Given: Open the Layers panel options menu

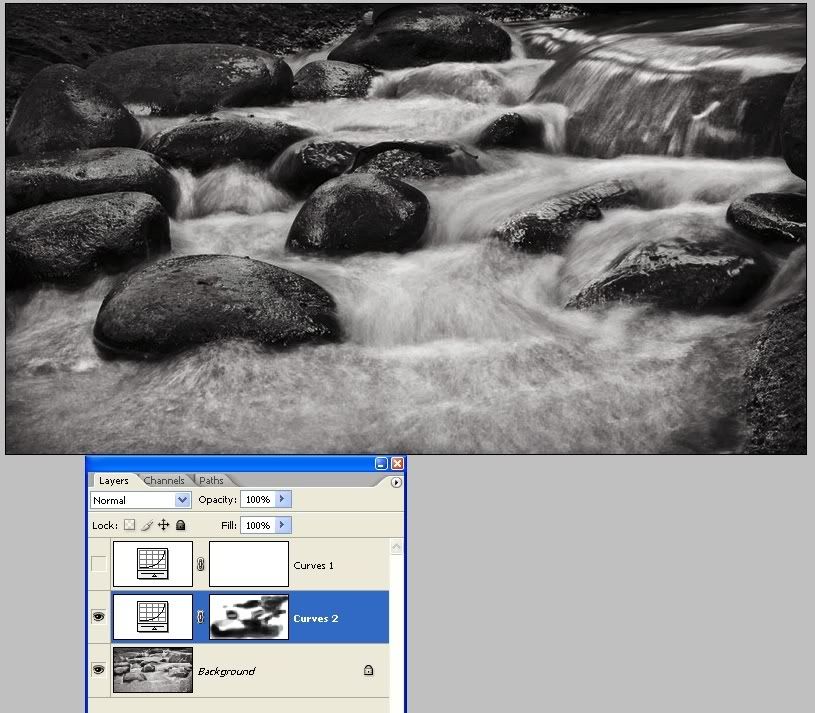Looking at the screenshot, I should pyautogui.click(x=396, y=482).
